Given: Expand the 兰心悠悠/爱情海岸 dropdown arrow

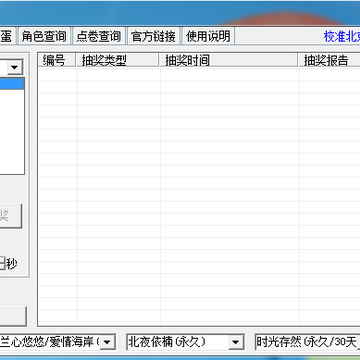Looking at the screenshot, I should (x=107, y=342).
